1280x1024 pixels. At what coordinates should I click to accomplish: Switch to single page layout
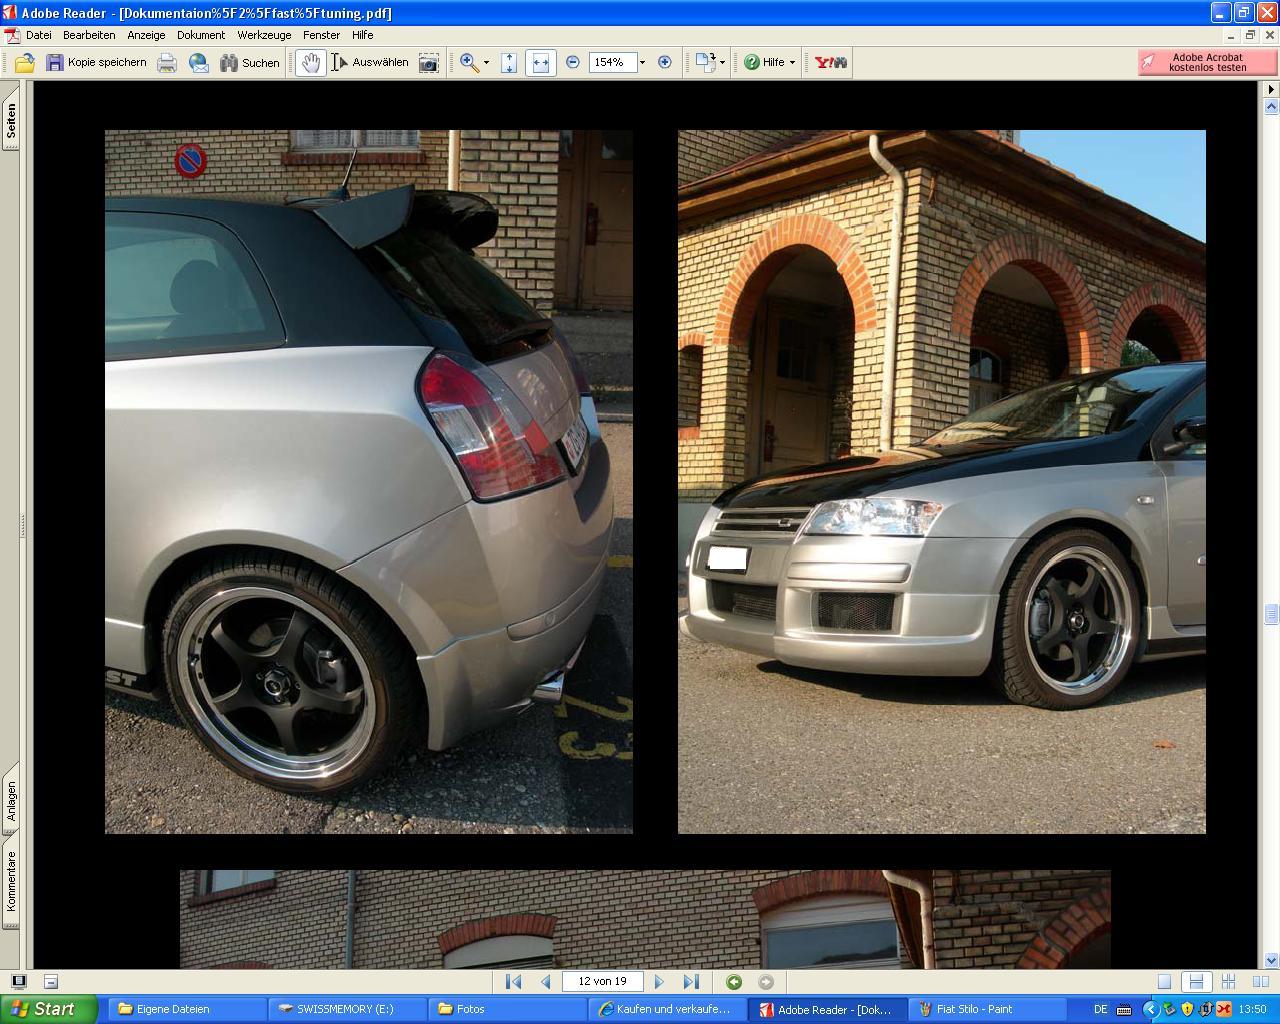[1164, 982]
